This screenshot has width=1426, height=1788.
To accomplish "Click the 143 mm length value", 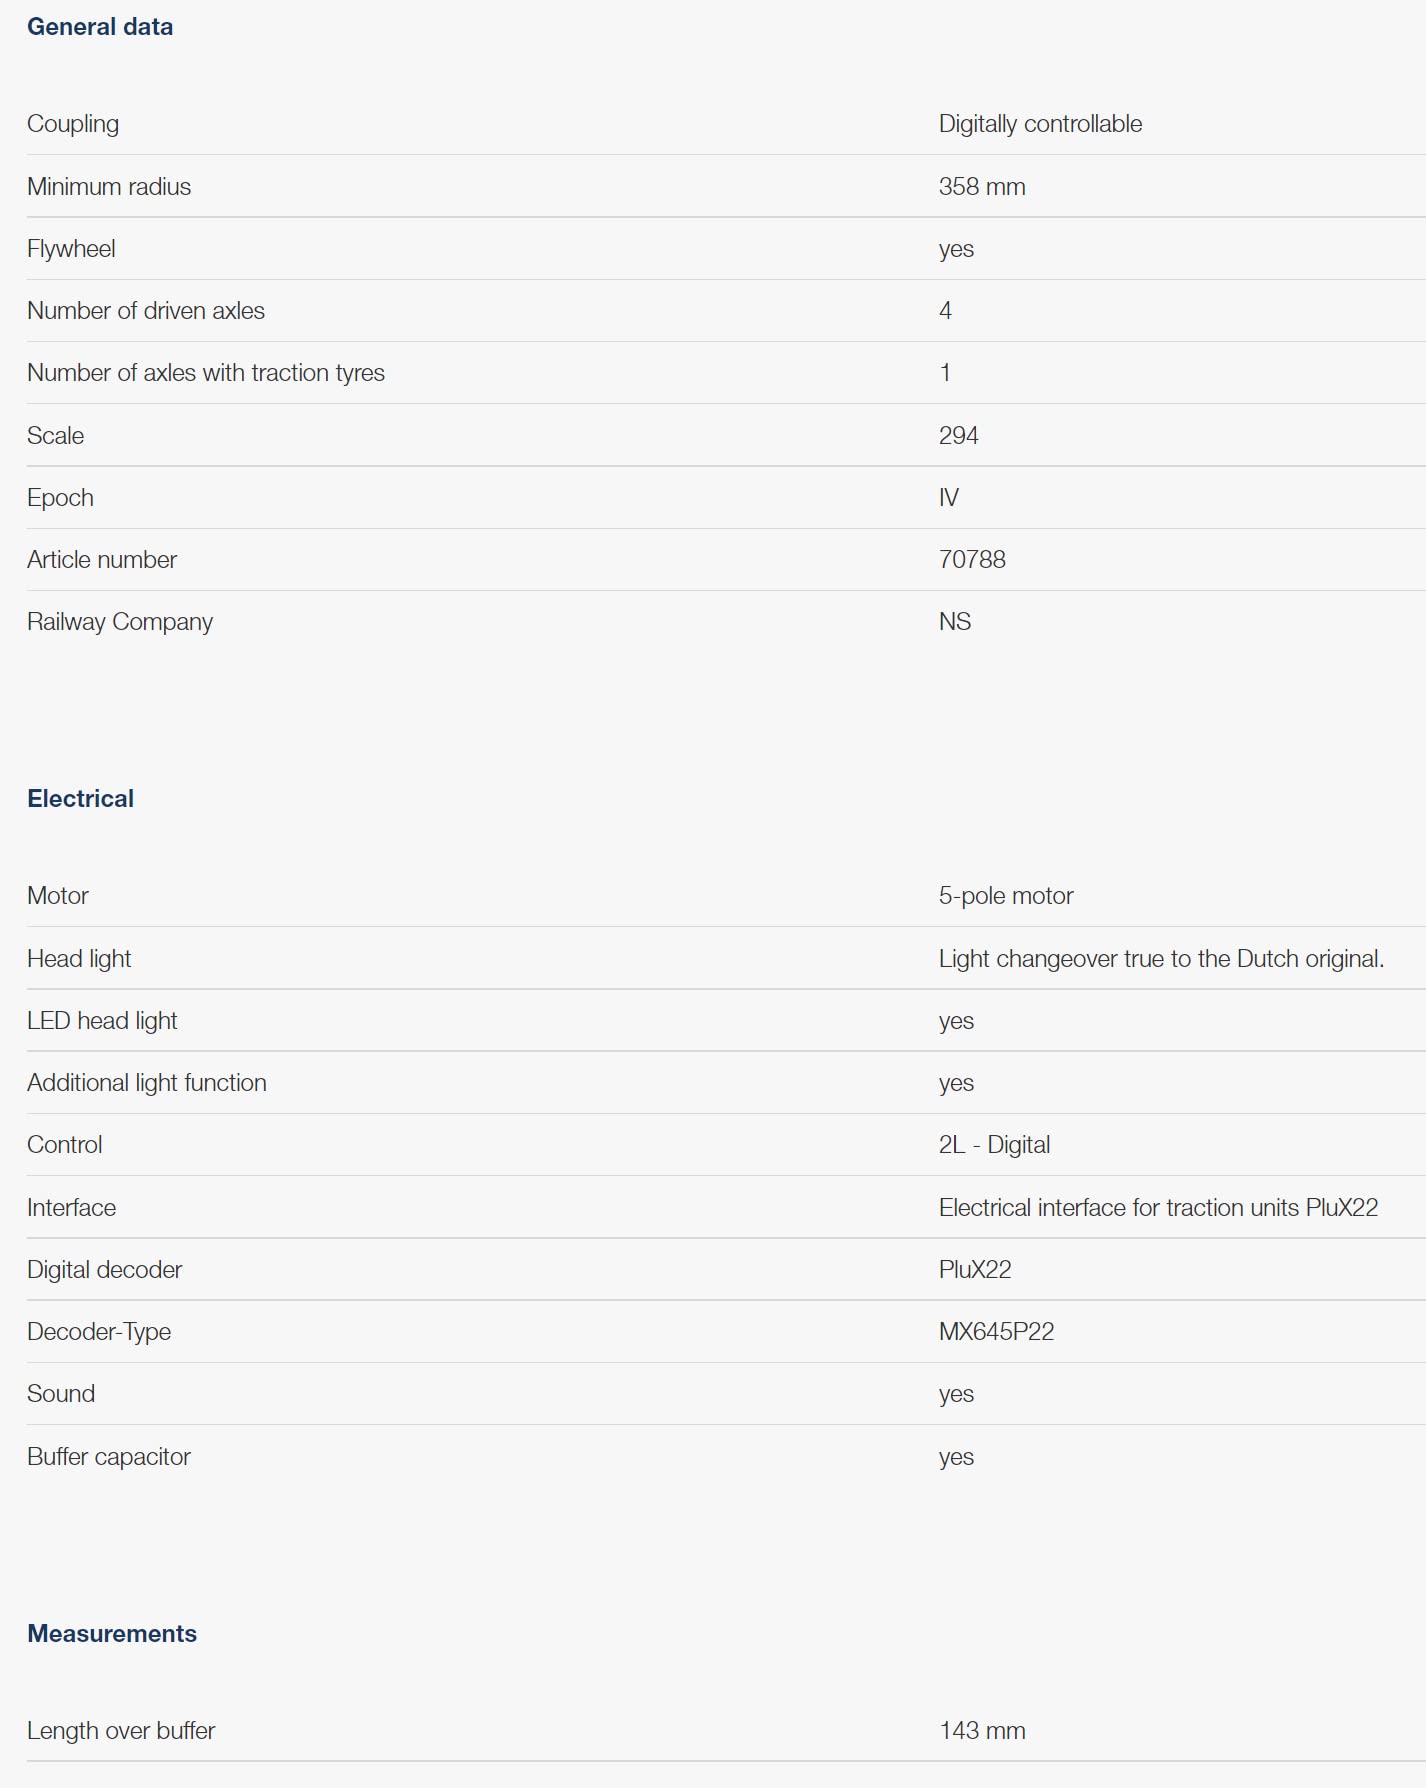I will pyautogui.click(x=982, y=1731).
